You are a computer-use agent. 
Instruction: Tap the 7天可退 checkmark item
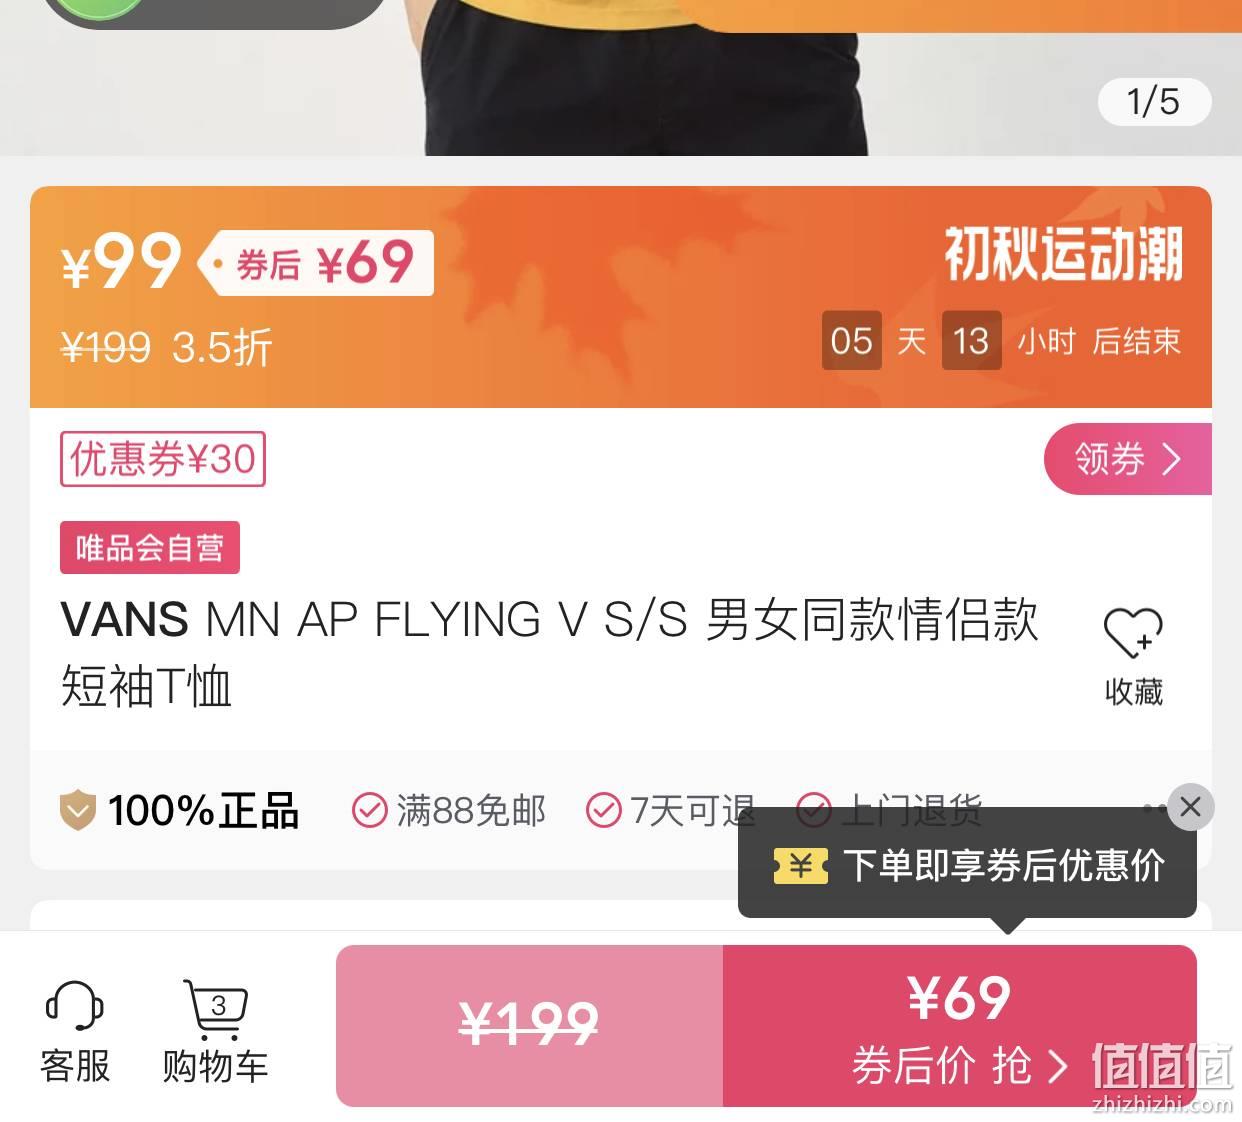pyautogui.click(x=670, y=810)
